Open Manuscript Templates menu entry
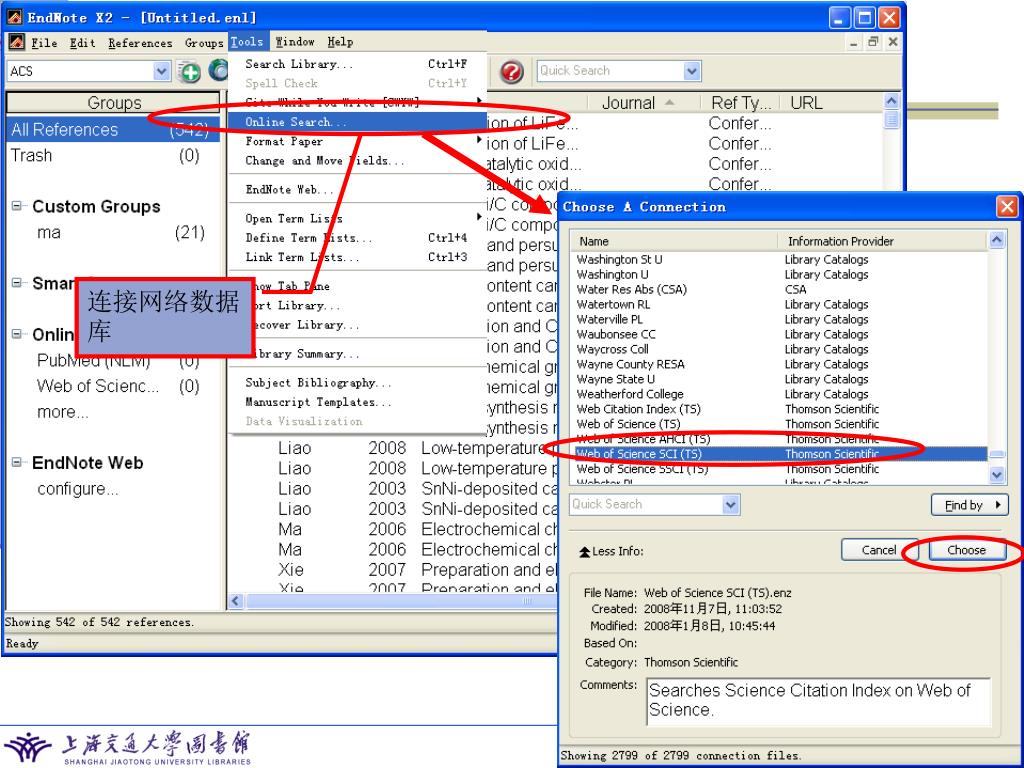The width and height of the screenshot is (1024, 768). (x=357, y=402)
